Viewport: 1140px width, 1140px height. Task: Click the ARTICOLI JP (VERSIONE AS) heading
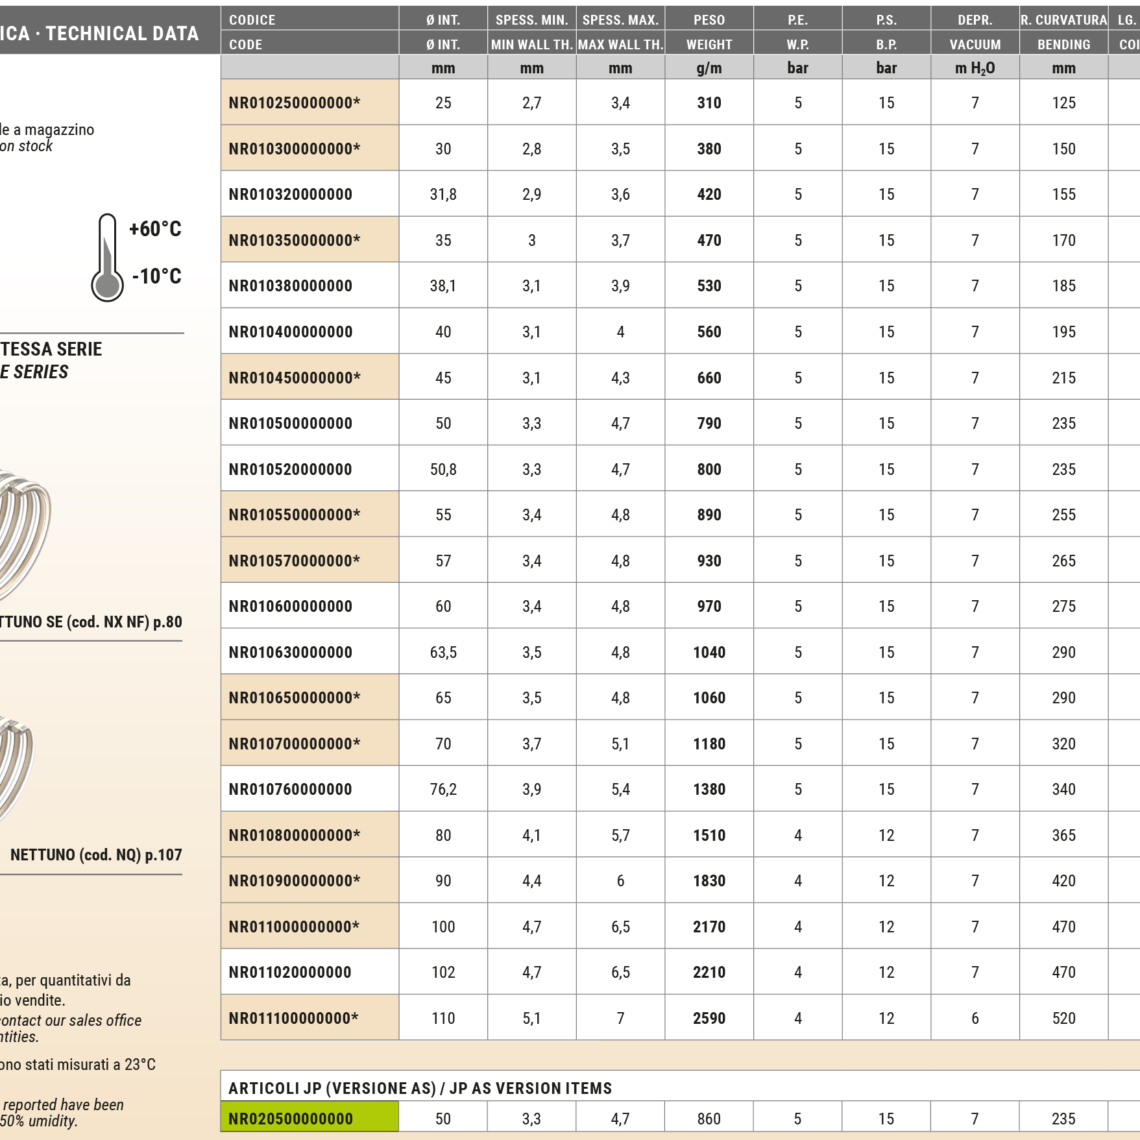(420, 1088)
